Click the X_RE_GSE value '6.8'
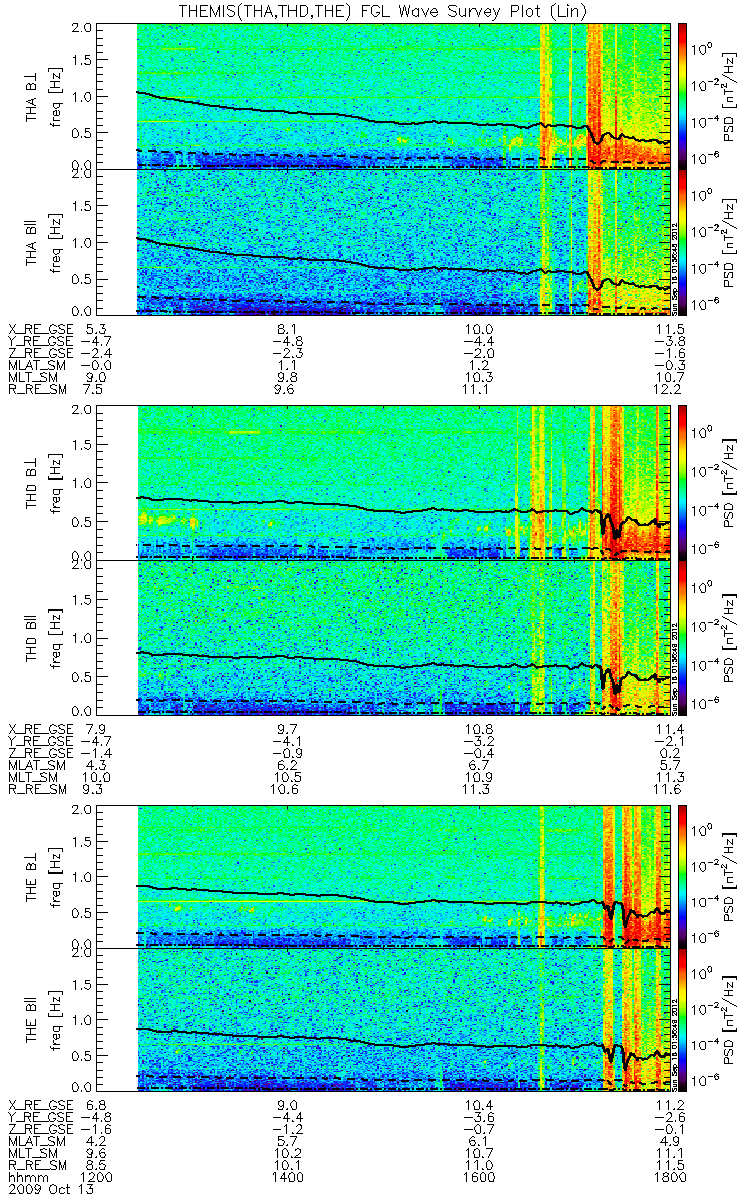Viewport: 750px width, 1200px height. (x=98, y=1106)
